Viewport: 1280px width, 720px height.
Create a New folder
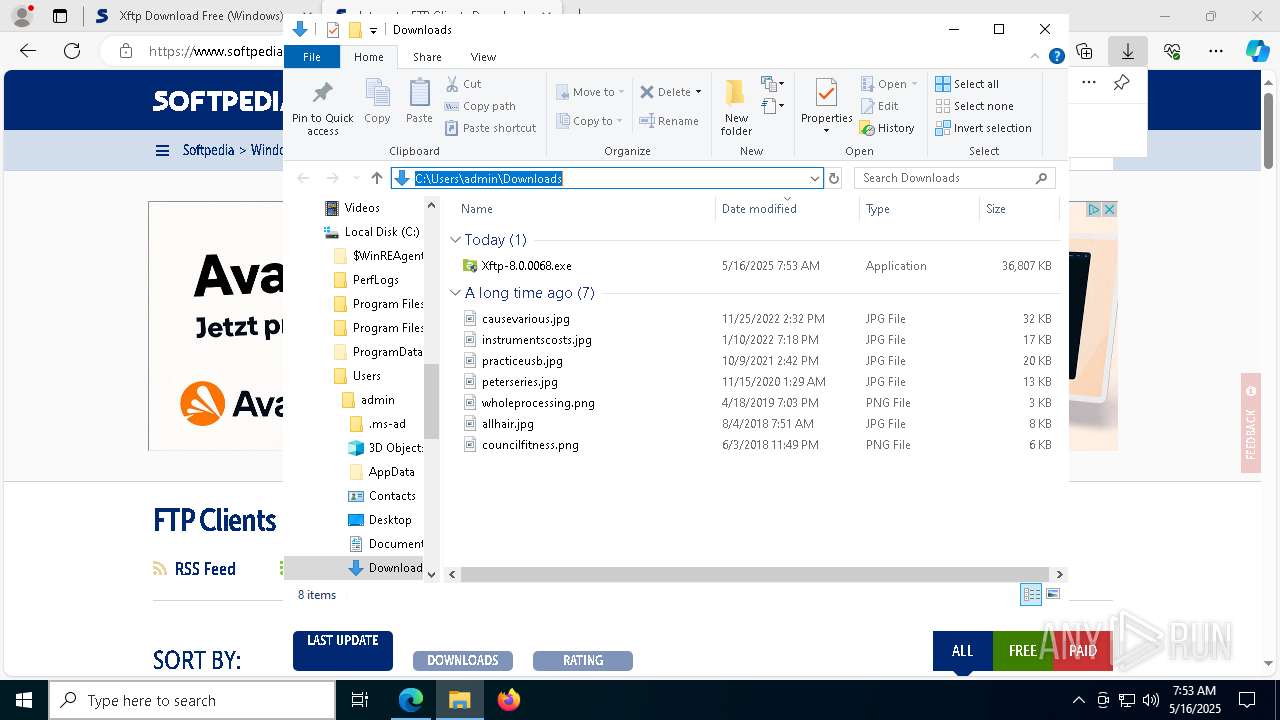[x=736, y=107]
